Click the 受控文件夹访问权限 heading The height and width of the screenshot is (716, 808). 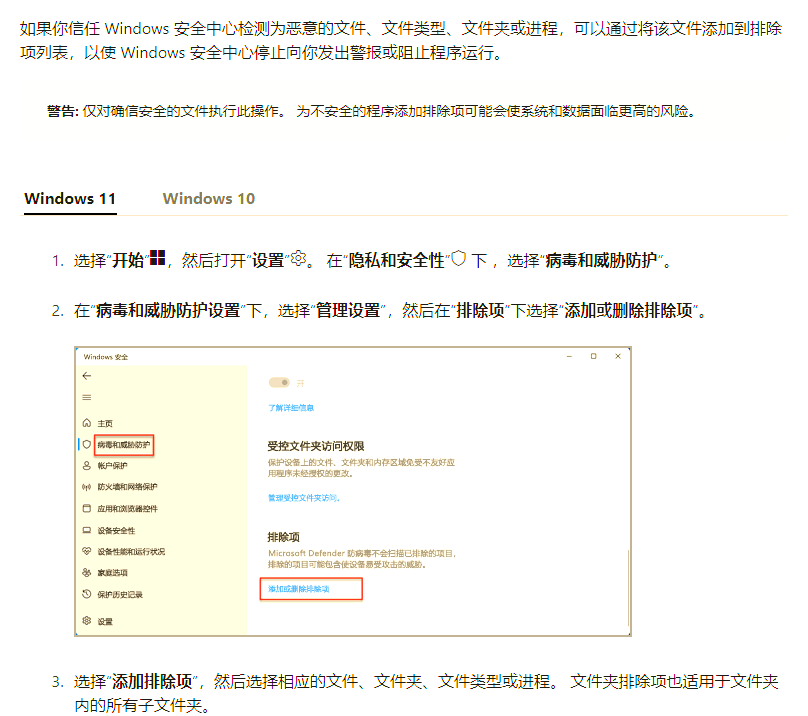tap(316, 446)
